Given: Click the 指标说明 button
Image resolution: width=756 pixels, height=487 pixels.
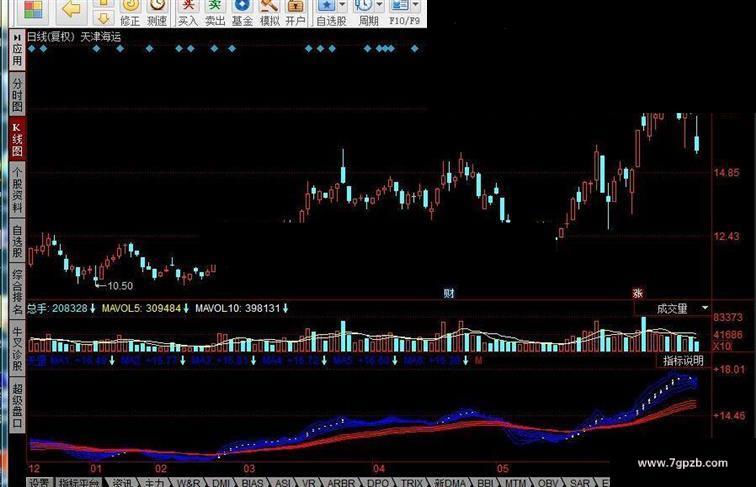Looking at the screenshot, I should (x=683, y=360).
